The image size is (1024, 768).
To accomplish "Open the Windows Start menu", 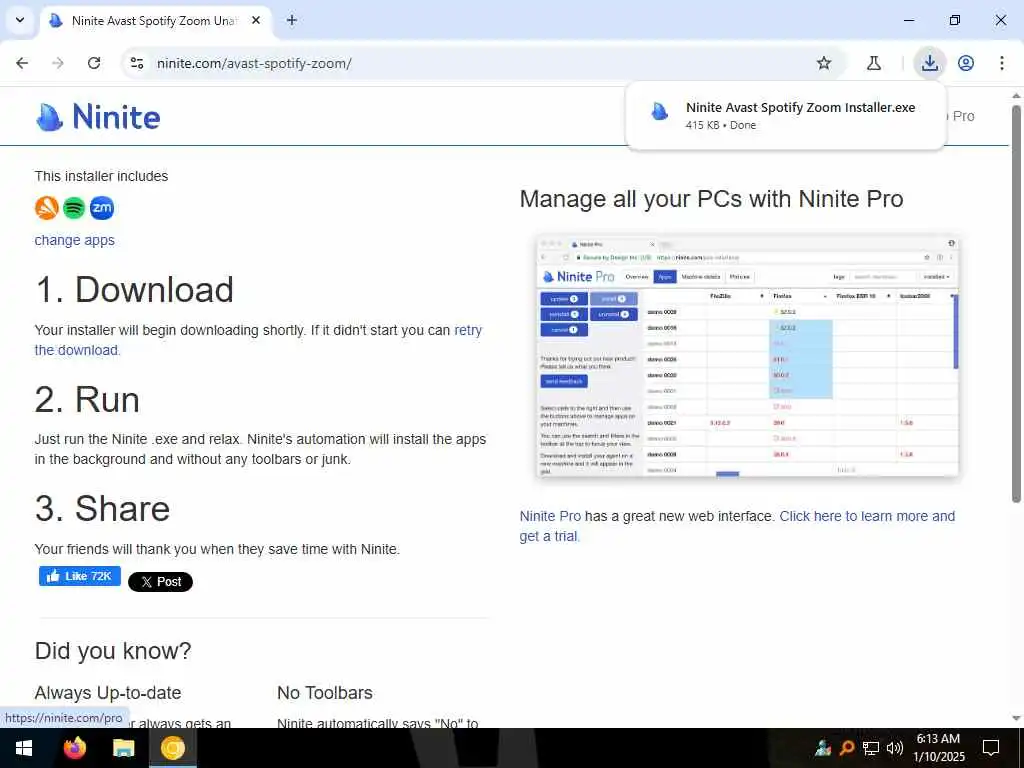I will click(24, 748).
